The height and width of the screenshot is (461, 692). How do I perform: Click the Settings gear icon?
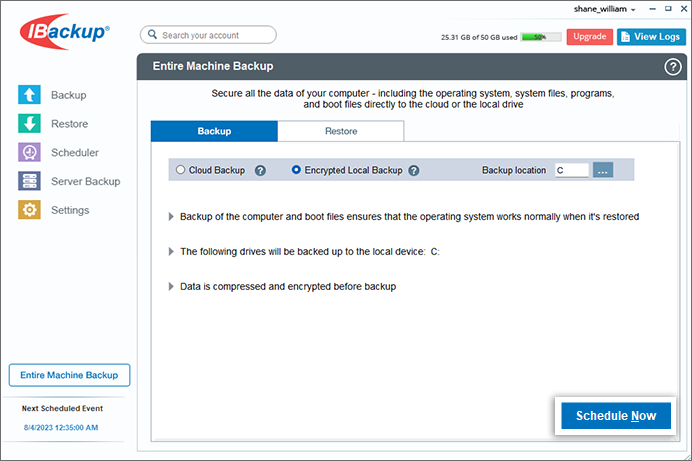(x=29, y=210)
